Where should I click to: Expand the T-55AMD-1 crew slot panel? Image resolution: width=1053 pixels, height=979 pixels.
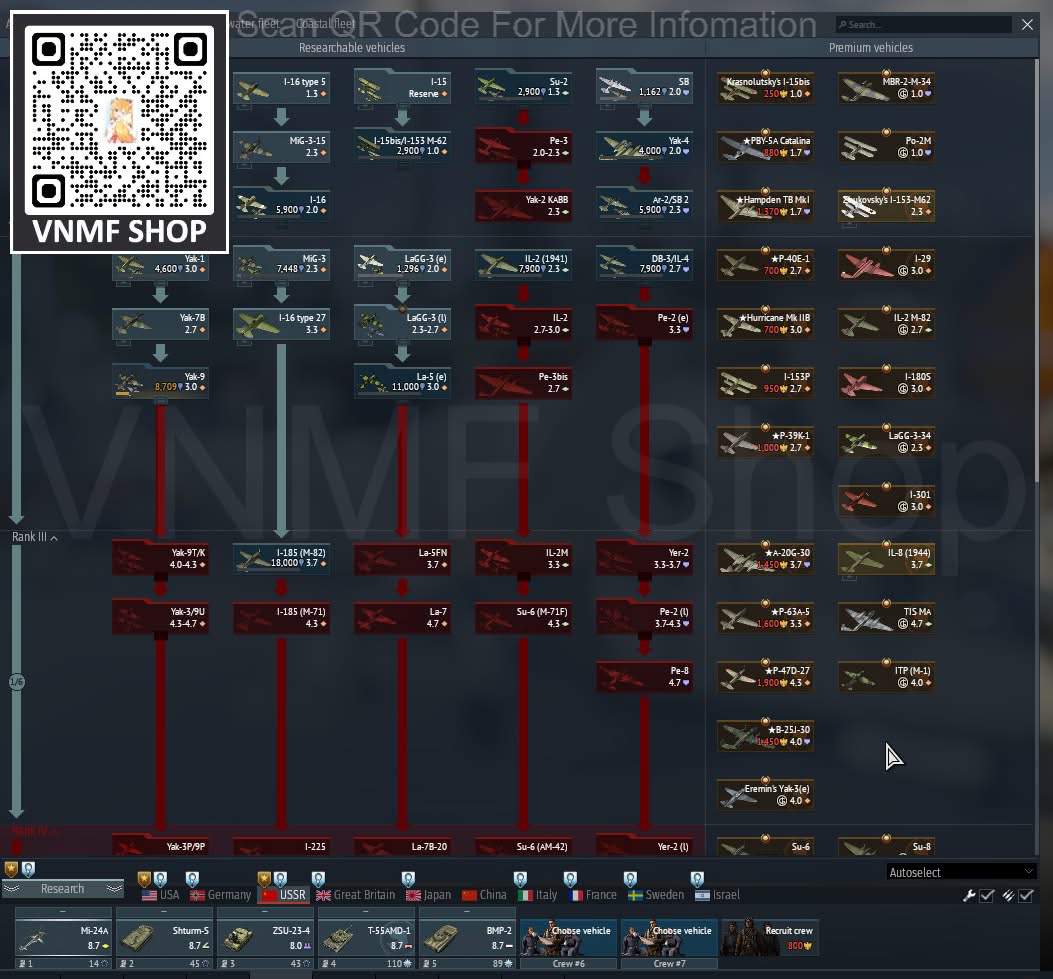coord(366,911)
